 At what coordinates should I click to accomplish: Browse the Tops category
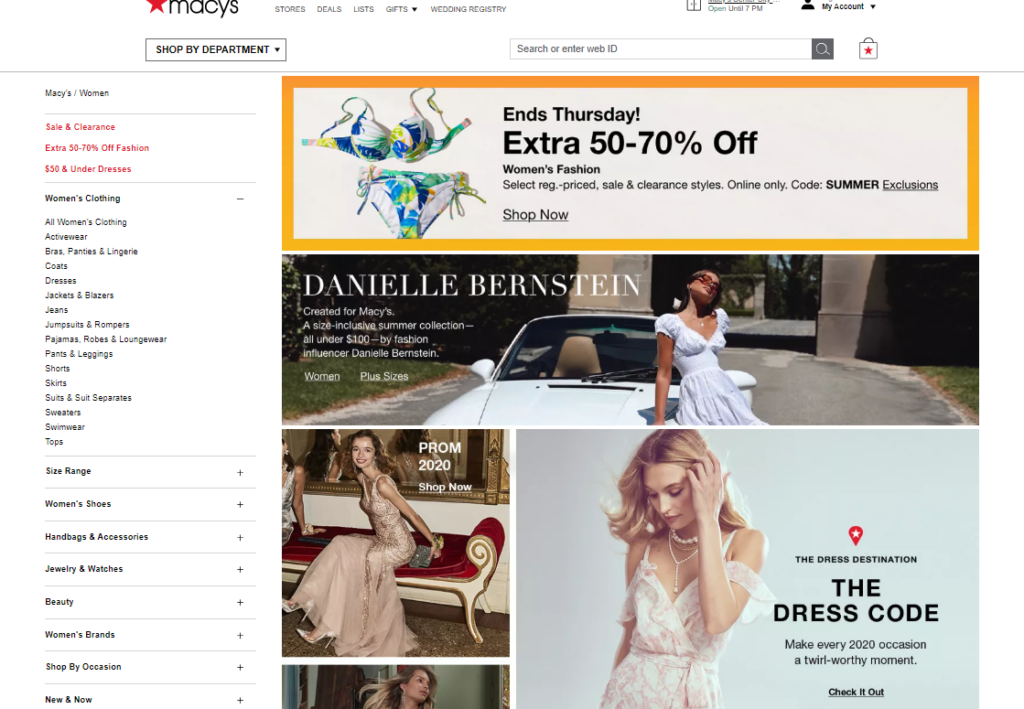point(54,441)
